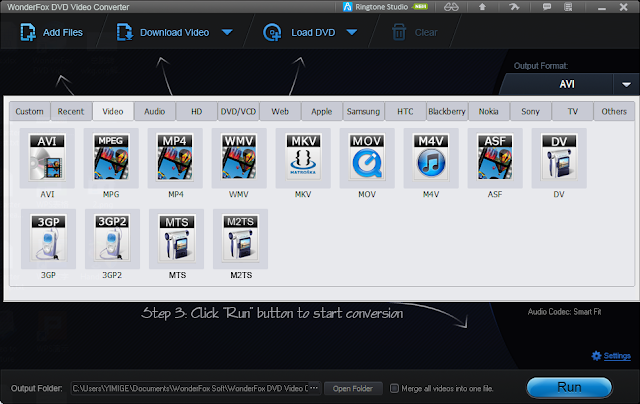
Task: Choose the 3GP2 format icon
Action: click(112, 239)
